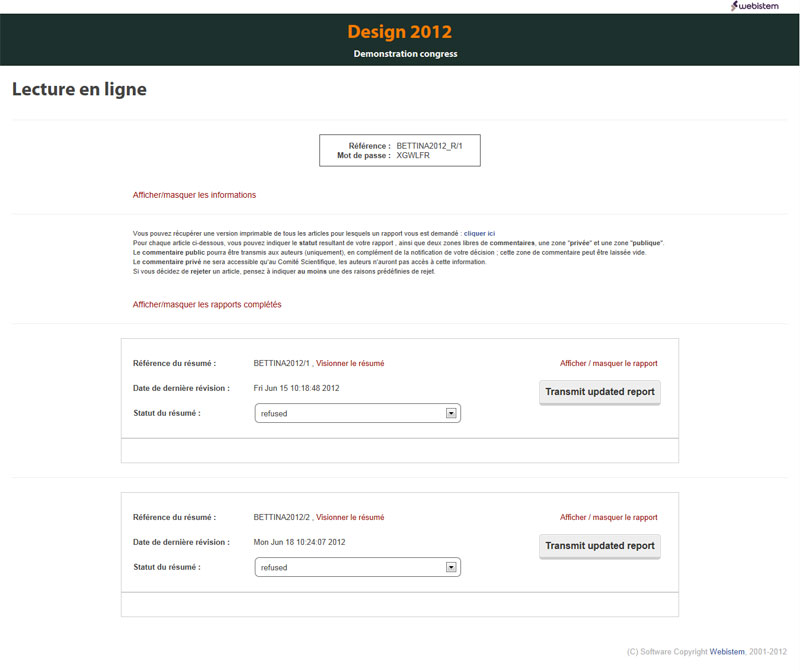
Task: View the résumé for BETTINA2012/1
Action: coord(350,363)
